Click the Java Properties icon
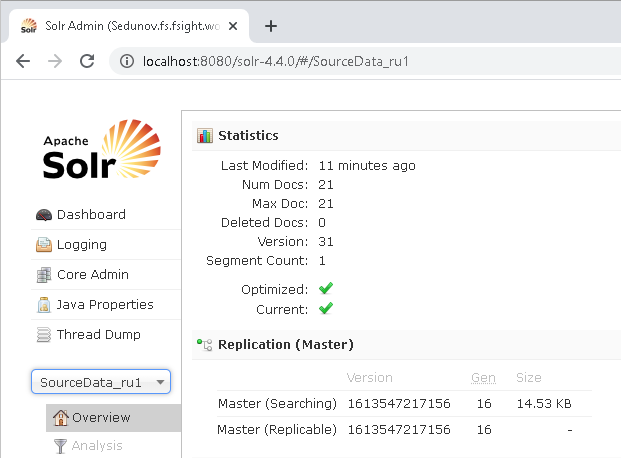621x458 pixels. [x=43, y=305]
